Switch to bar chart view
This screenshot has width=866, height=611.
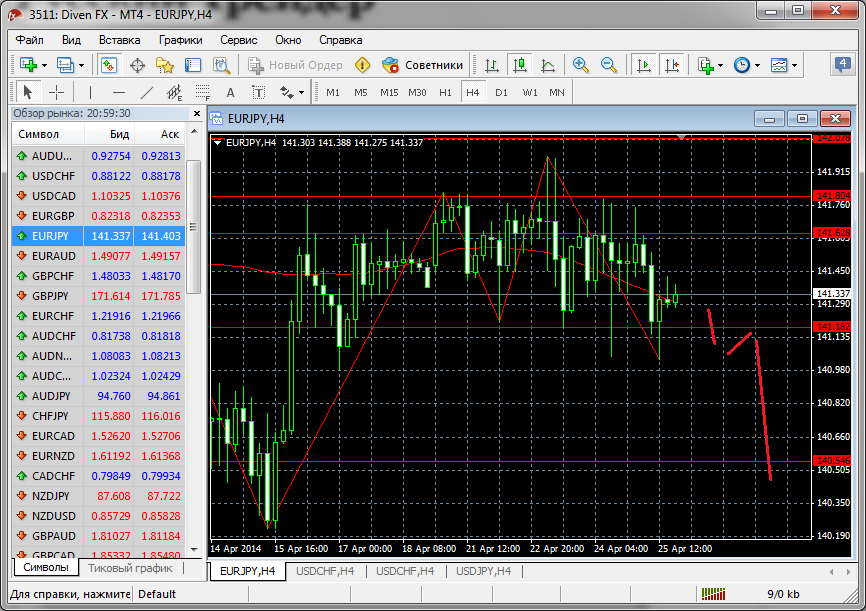pyautogui.click(x=492, y=65)
